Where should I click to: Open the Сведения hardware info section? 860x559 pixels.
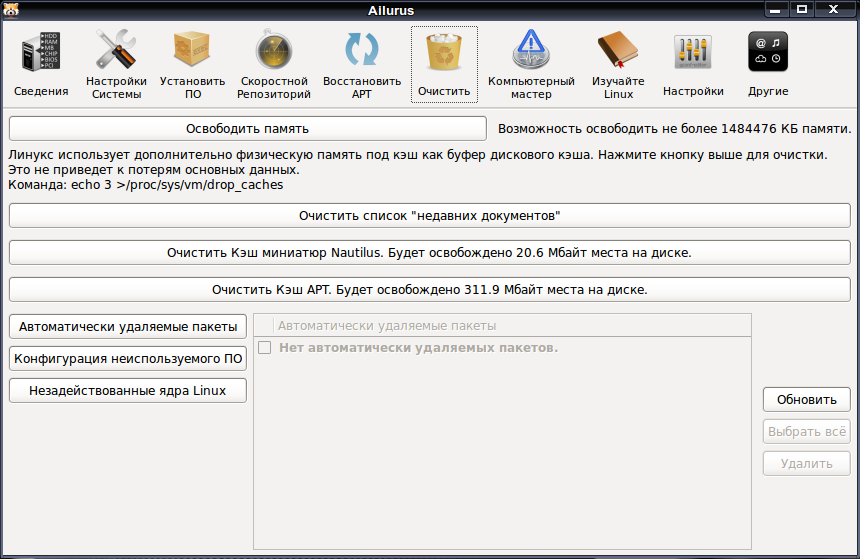coord(41,65)
